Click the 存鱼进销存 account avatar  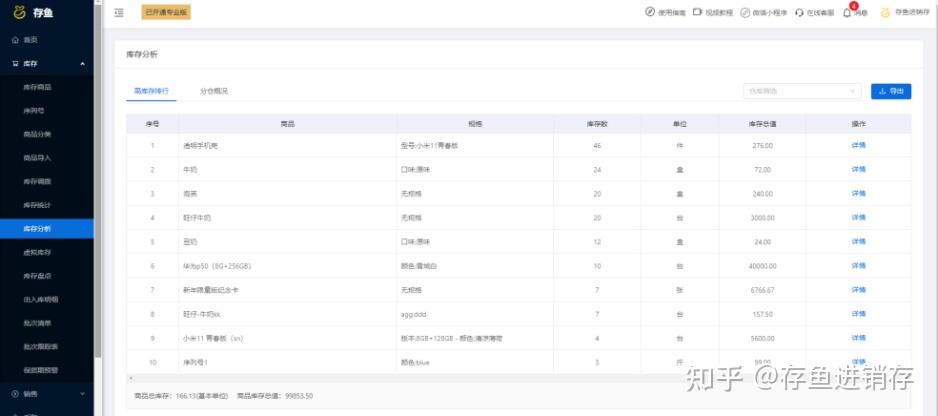tap(885, 12)
